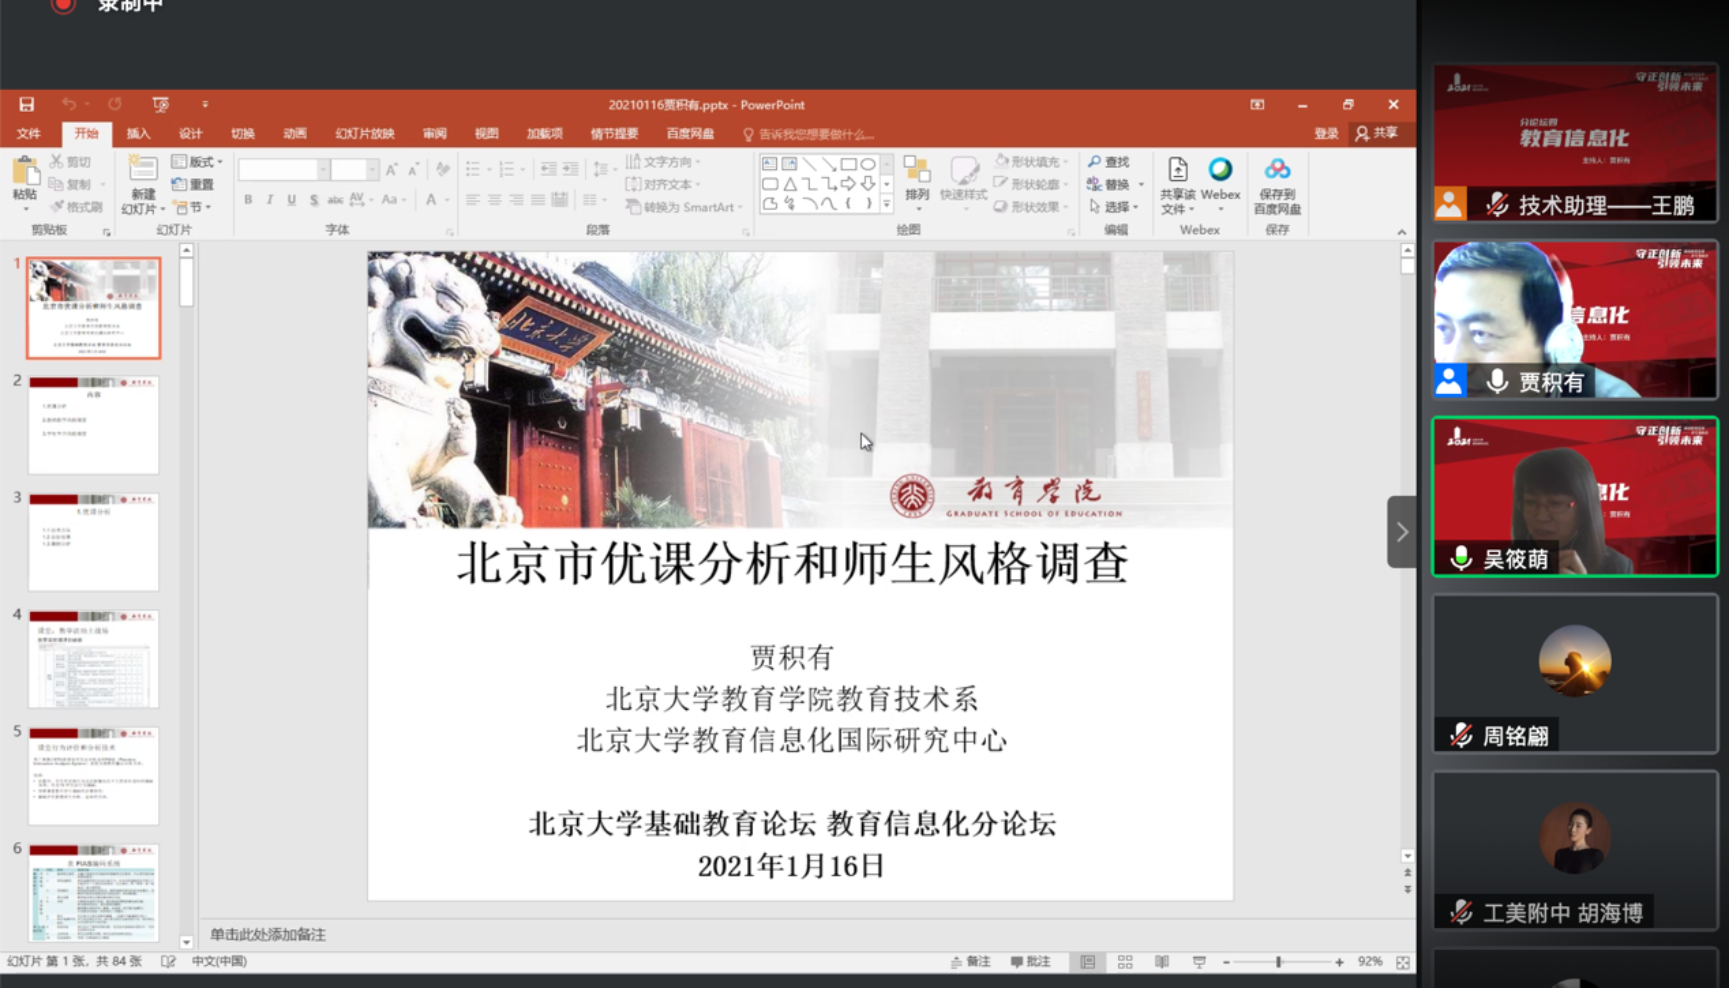Open the Slide Show (幻灯片放映) tab
The image size is (1730, 989).
365,134
